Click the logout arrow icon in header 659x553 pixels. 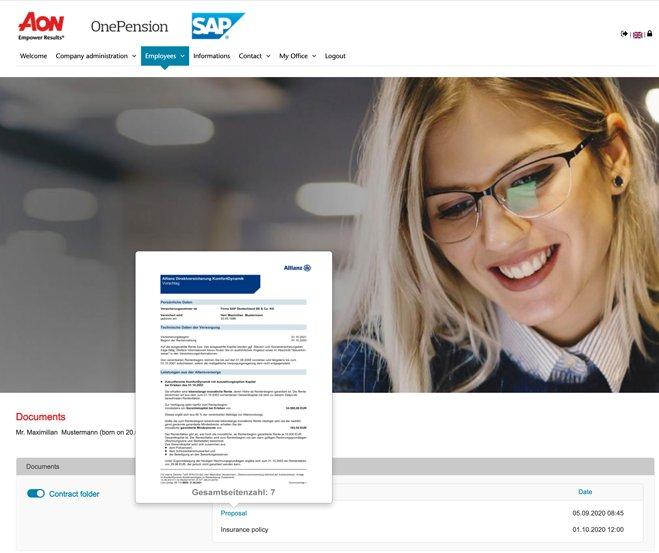pyautogui.click(x=624, y=34)
